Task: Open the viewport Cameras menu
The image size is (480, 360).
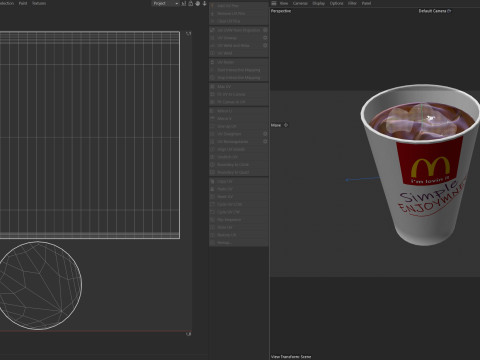Action: 300,3
